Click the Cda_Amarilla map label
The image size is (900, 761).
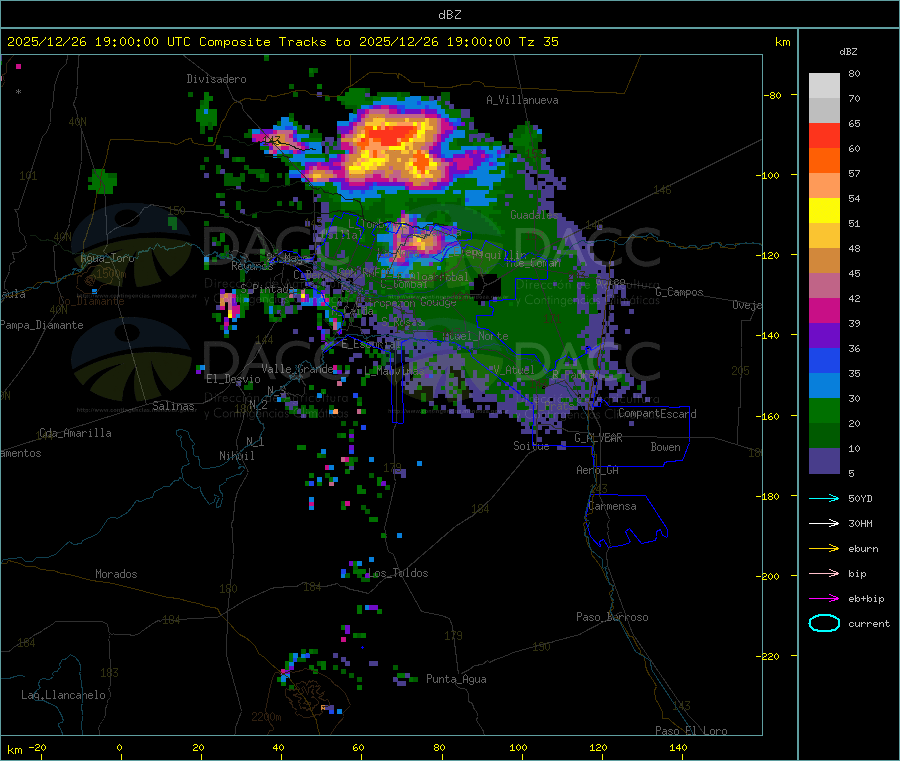click(75, 433)
